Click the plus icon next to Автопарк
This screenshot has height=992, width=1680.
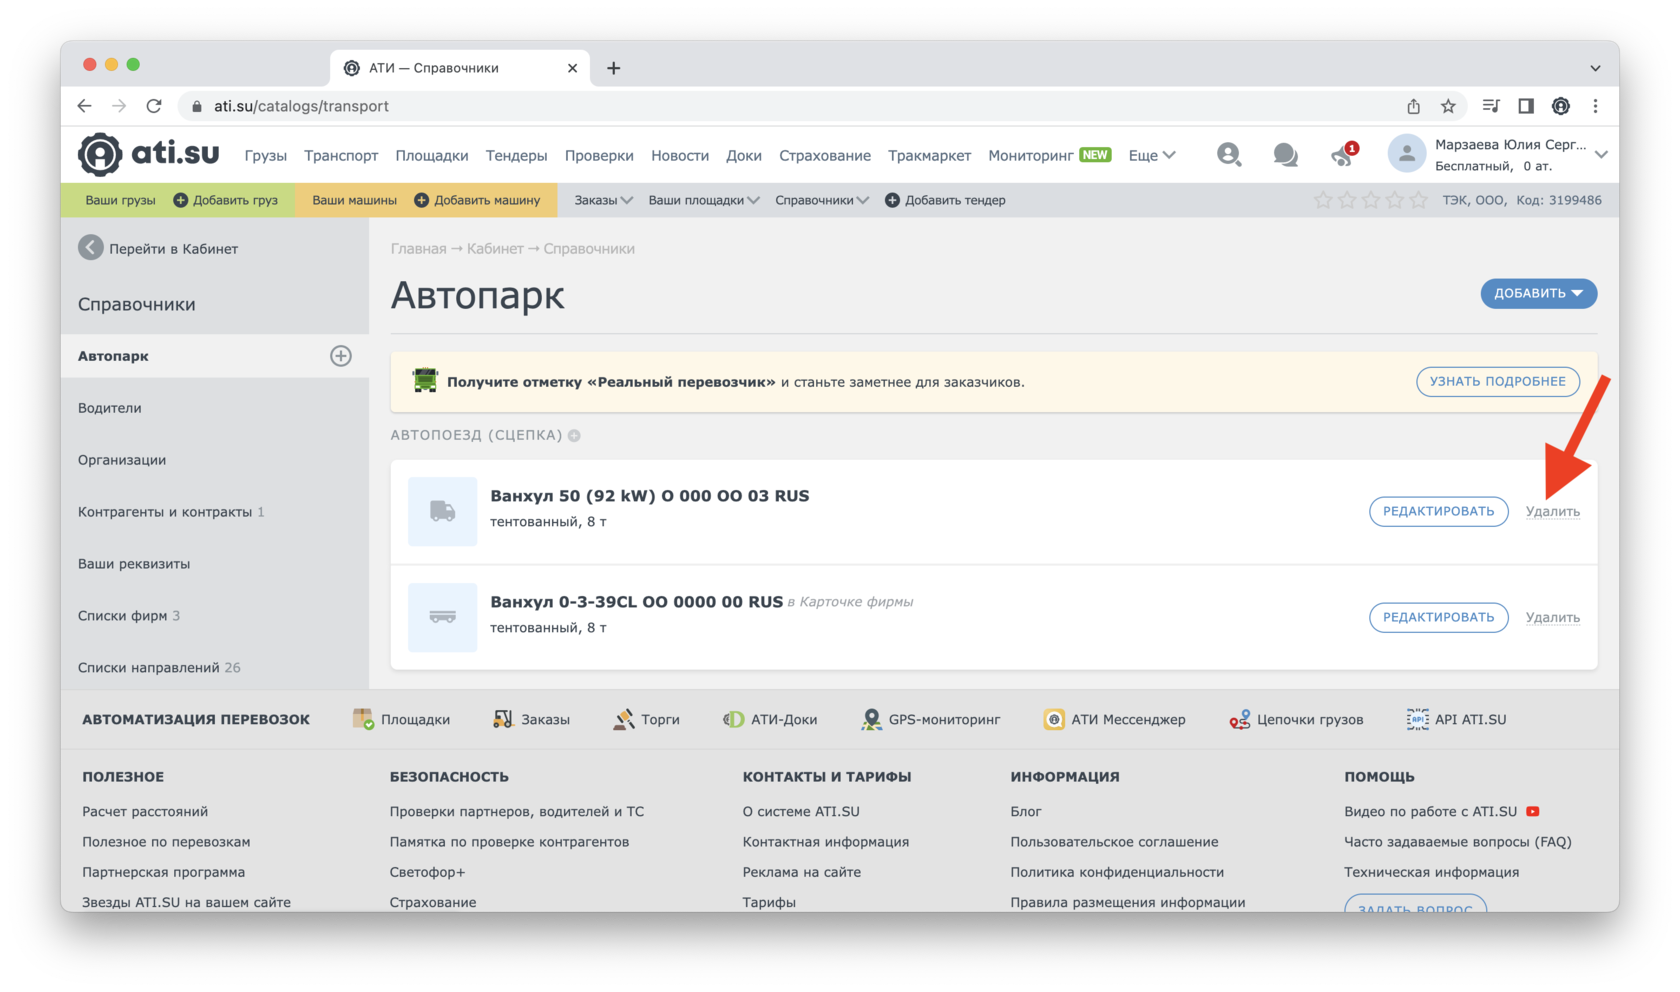click(341, 356)
